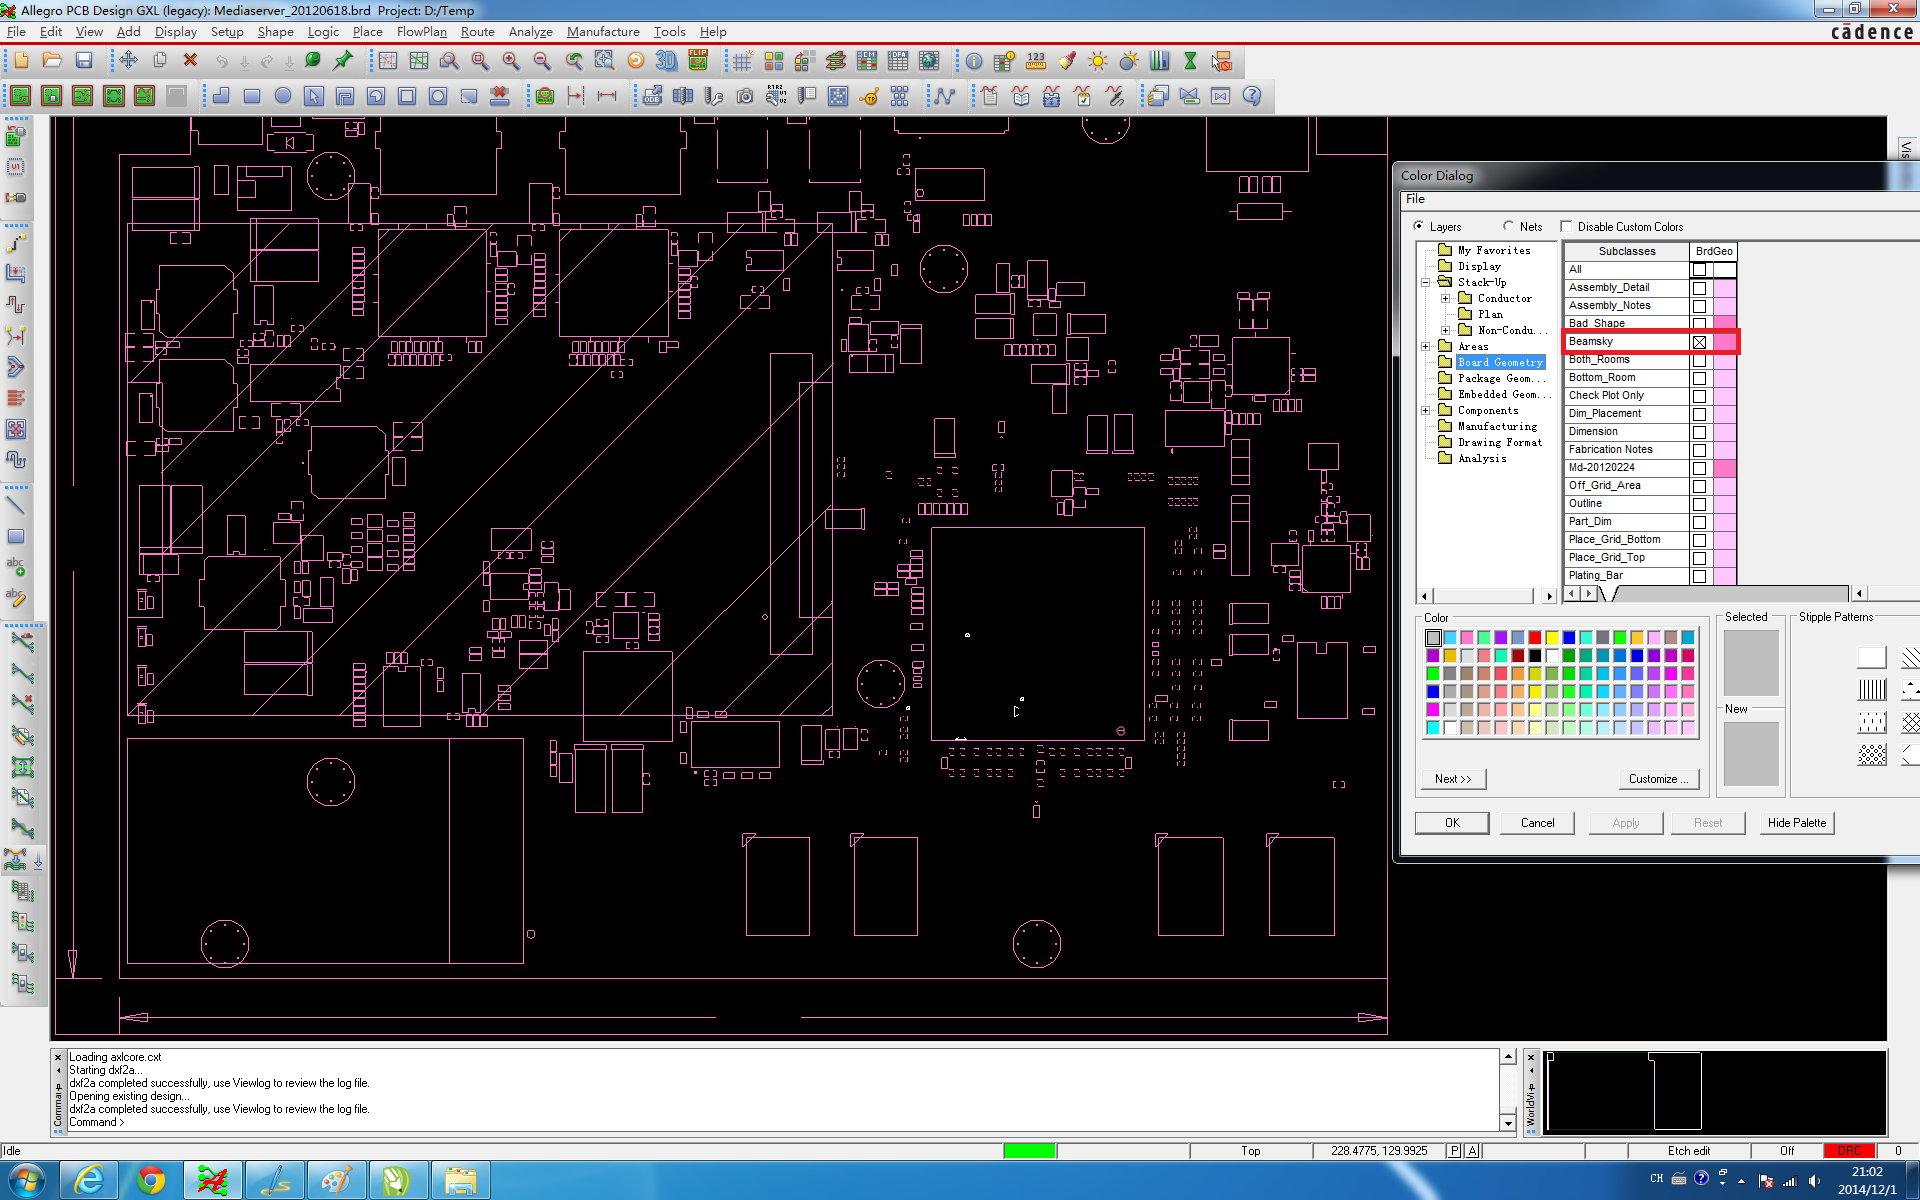The image size is (1920, 1200).
Task: Check the Both_Rooms visibility checkbox
Action: pos(1699,360)
